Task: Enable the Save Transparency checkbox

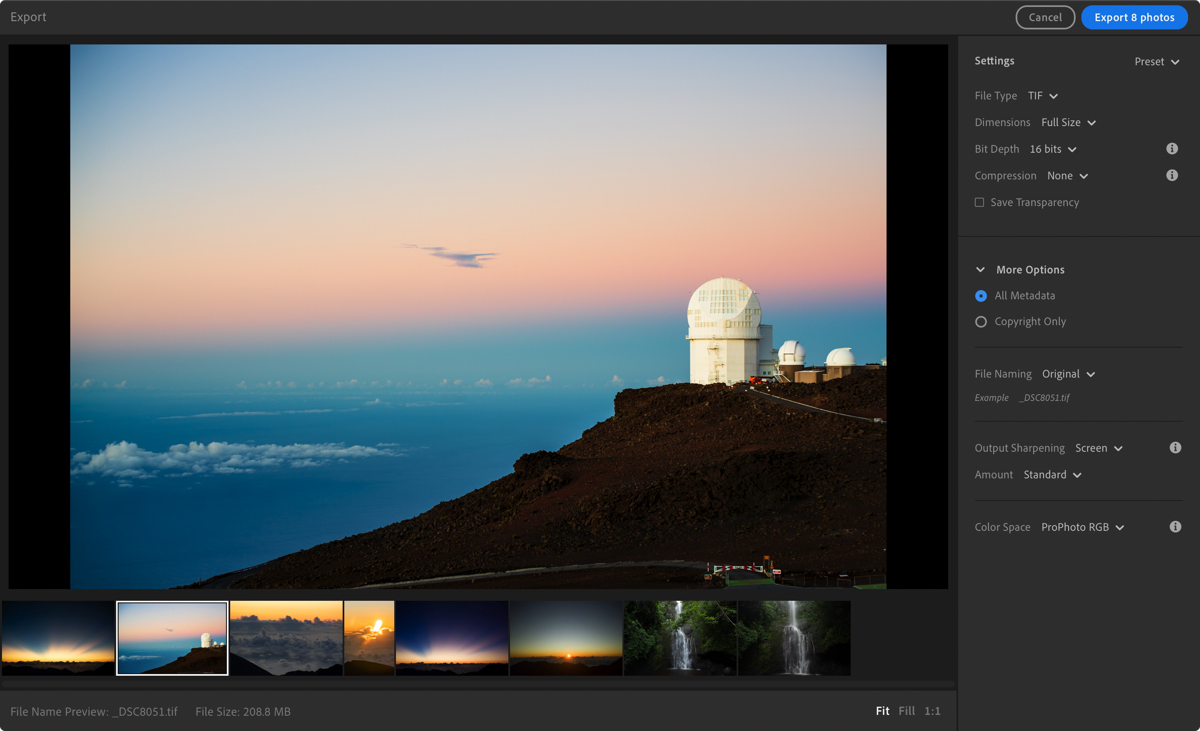Action: [980, 202]
